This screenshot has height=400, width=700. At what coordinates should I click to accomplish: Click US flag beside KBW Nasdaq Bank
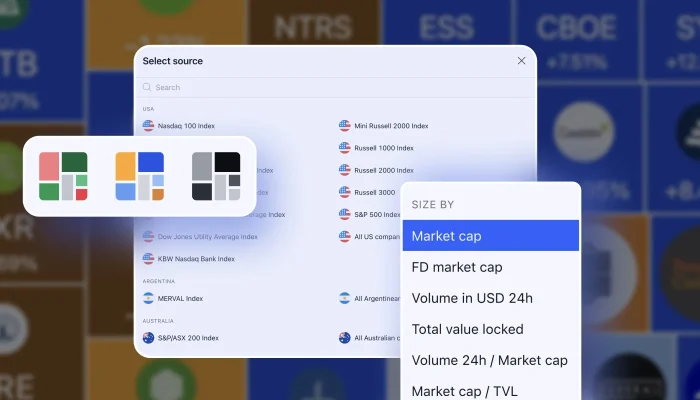tap(148, 258)
